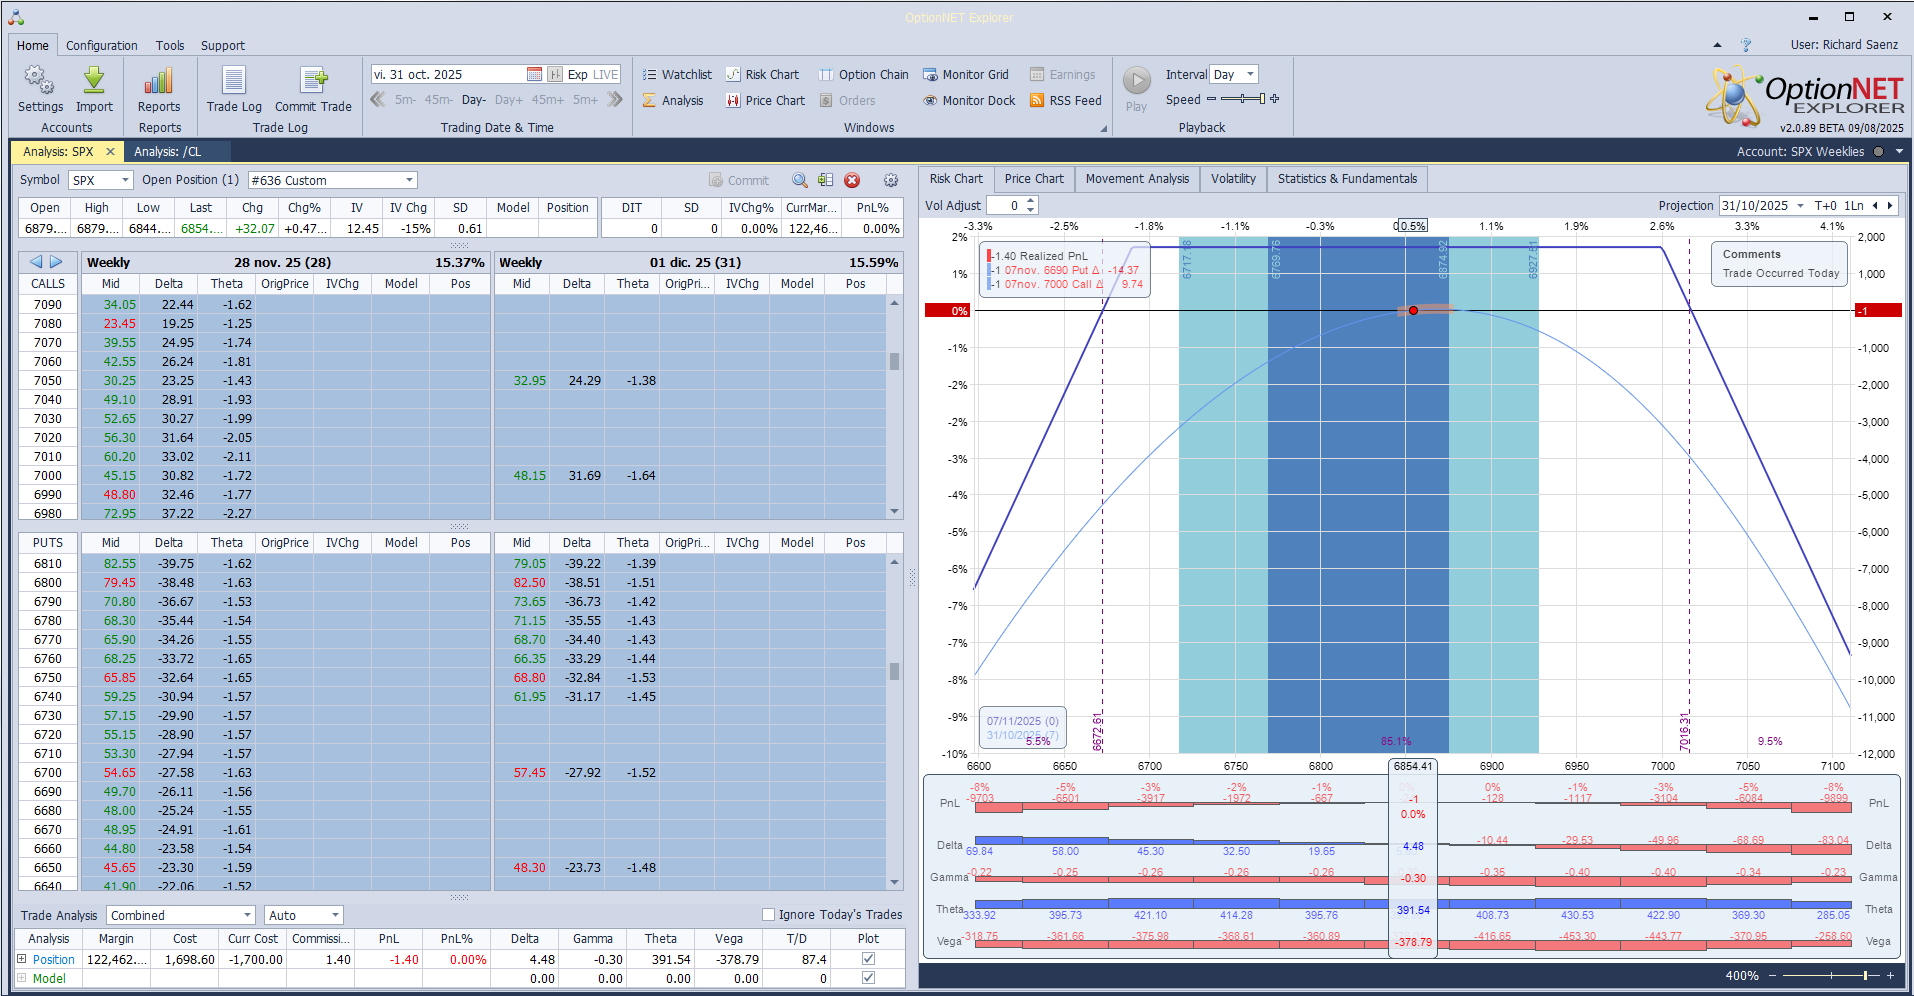The image size is (1914, 996).
Task: Click the account status circle indicator
Action: (x=1878, y=152)
